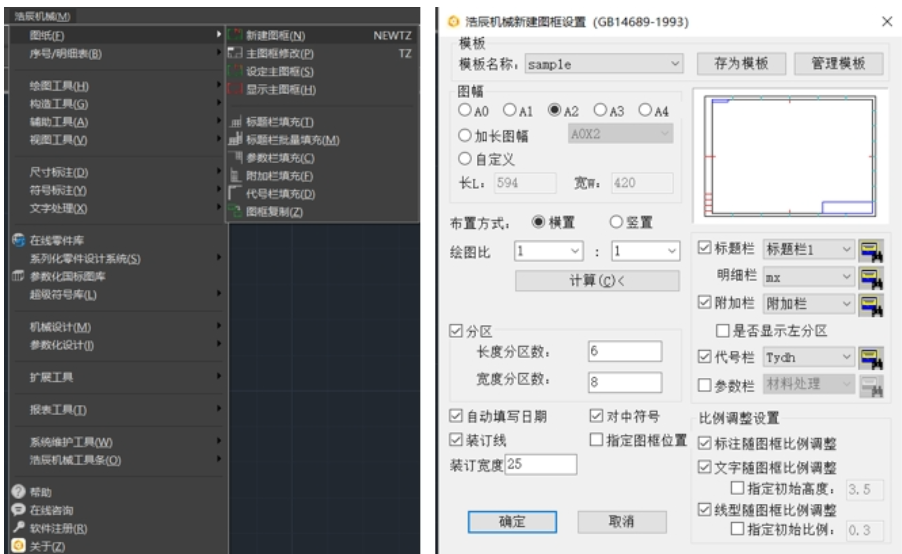Click the browse icon beside 附加栏 dropdown

(873, 303)
